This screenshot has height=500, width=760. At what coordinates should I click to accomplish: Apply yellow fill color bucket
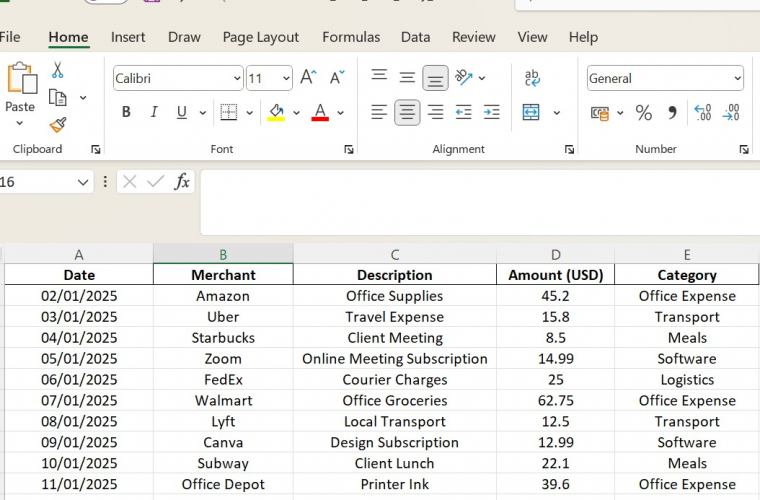[x=276, y=112]
